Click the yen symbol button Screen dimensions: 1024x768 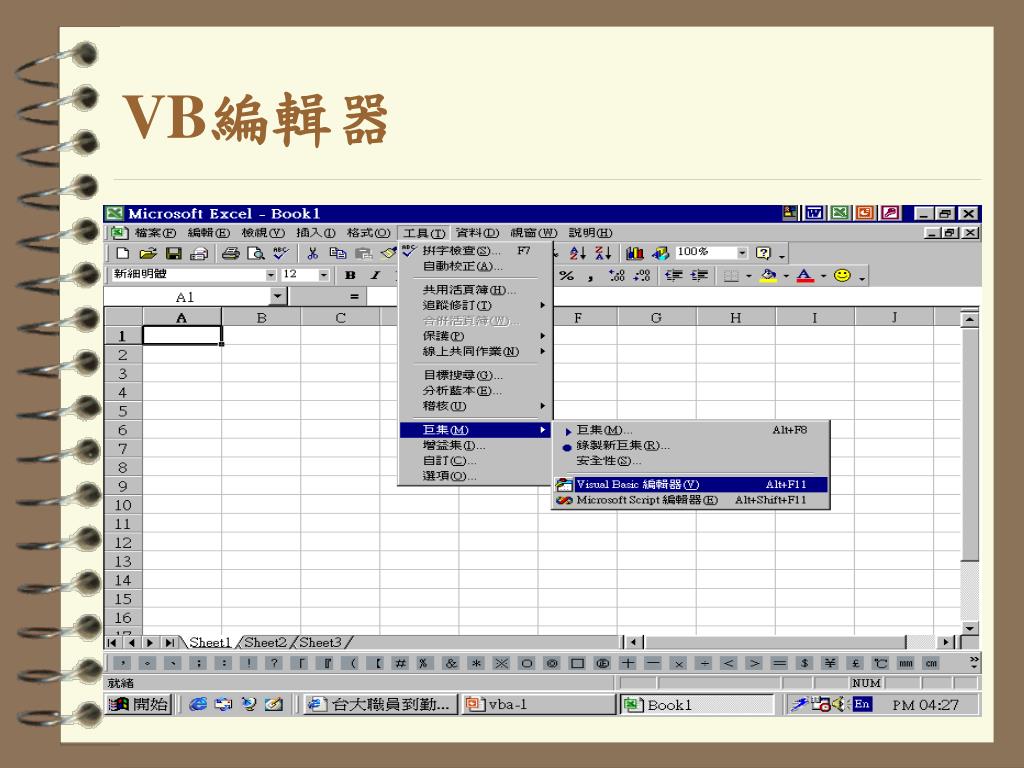pyautogui.click(x=830, y=663)
